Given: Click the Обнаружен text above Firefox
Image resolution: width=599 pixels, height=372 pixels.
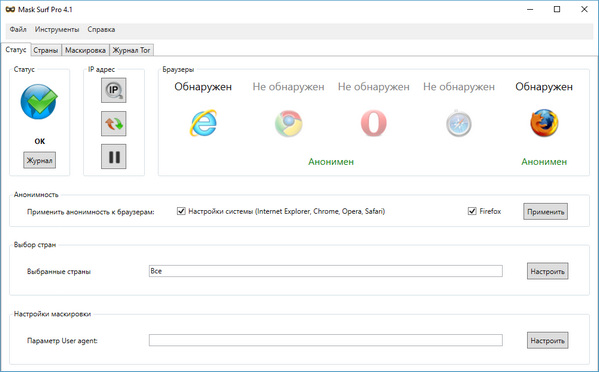Looking at the screenshot, I should tap(544, 87).
